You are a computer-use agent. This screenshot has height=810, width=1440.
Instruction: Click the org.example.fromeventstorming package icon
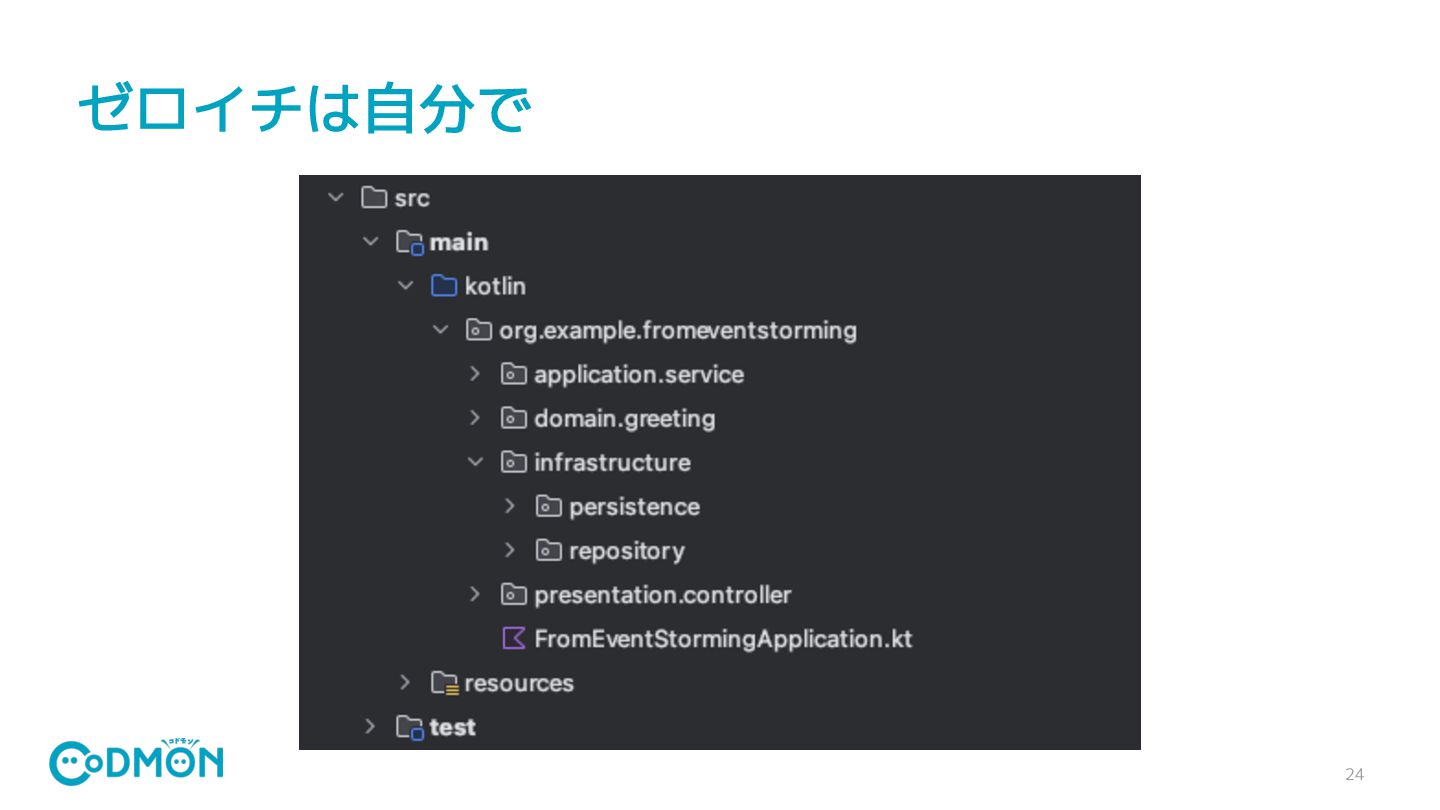pos(479,330)
